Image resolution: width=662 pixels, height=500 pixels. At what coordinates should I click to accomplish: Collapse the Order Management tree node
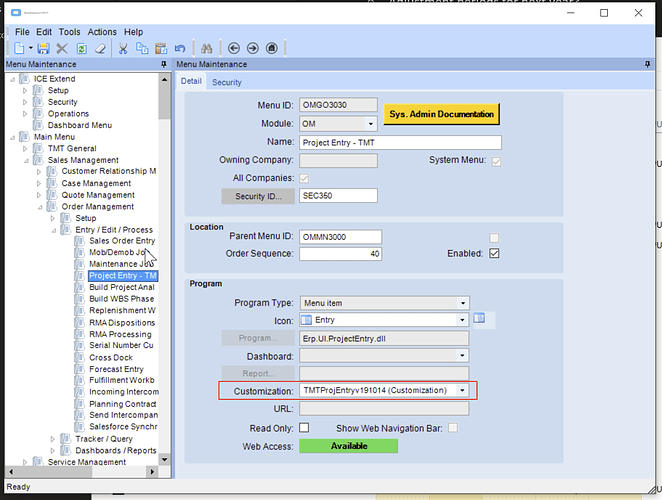[40, 207]
